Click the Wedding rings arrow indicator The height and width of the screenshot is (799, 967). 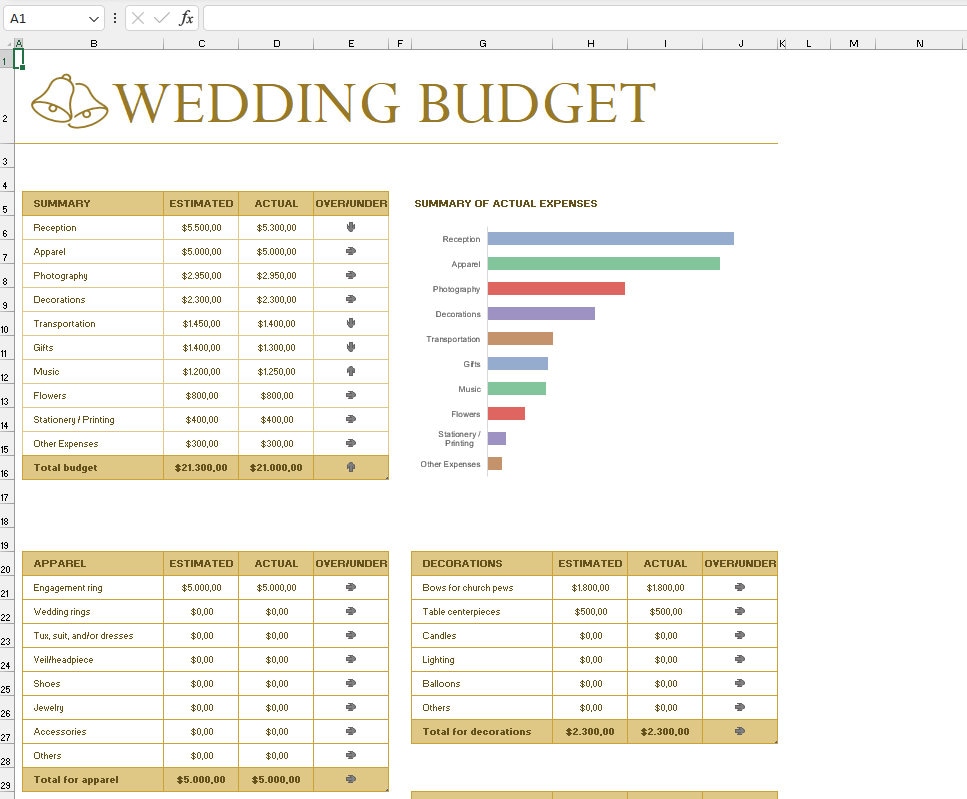coord(351,611)
